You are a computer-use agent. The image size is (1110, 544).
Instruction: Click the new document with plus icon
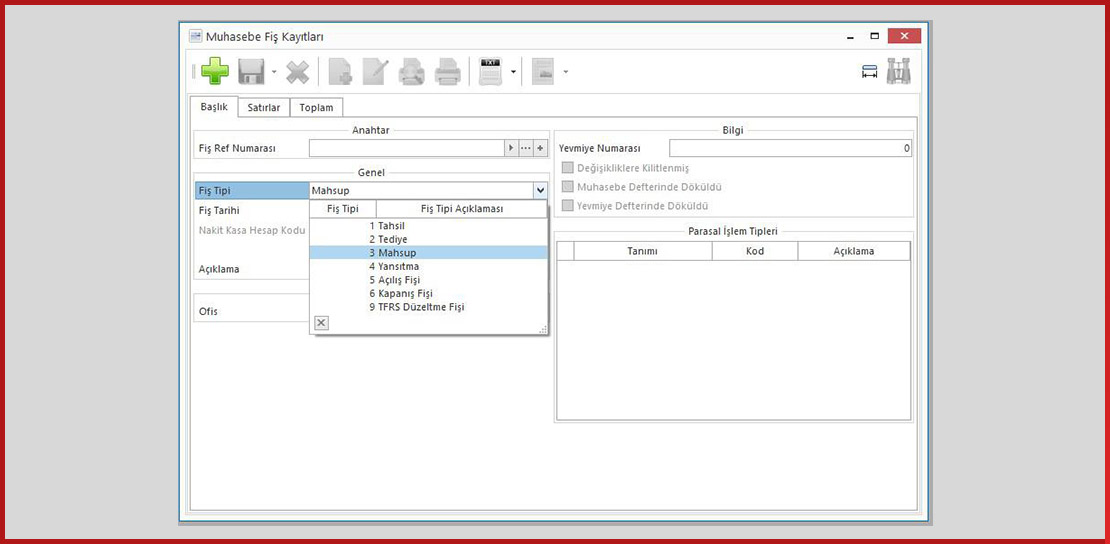(x=341, y=72)
